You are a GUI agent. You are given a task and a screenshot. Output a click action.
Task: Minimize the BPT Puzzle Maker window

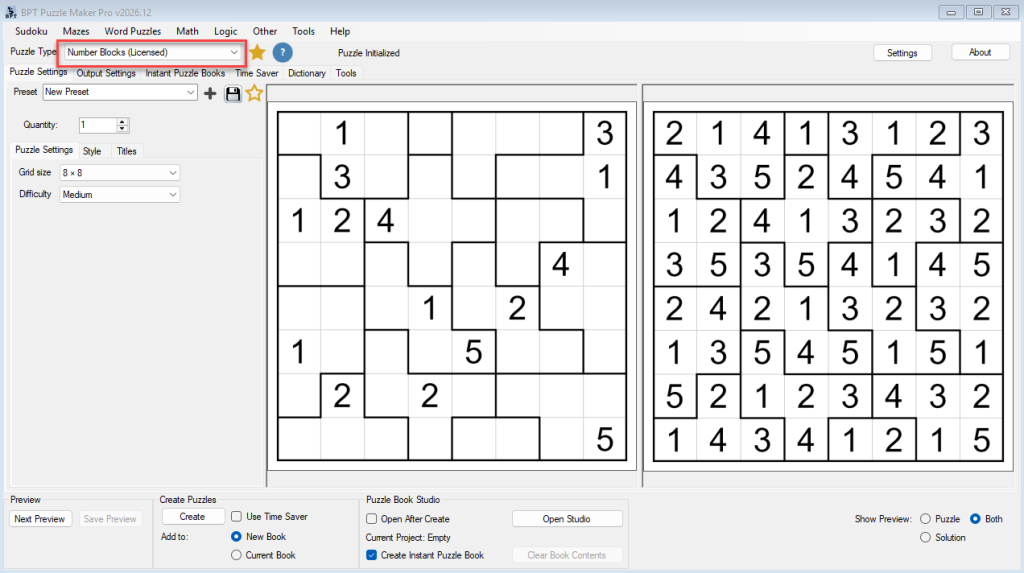tap(951, 12)
